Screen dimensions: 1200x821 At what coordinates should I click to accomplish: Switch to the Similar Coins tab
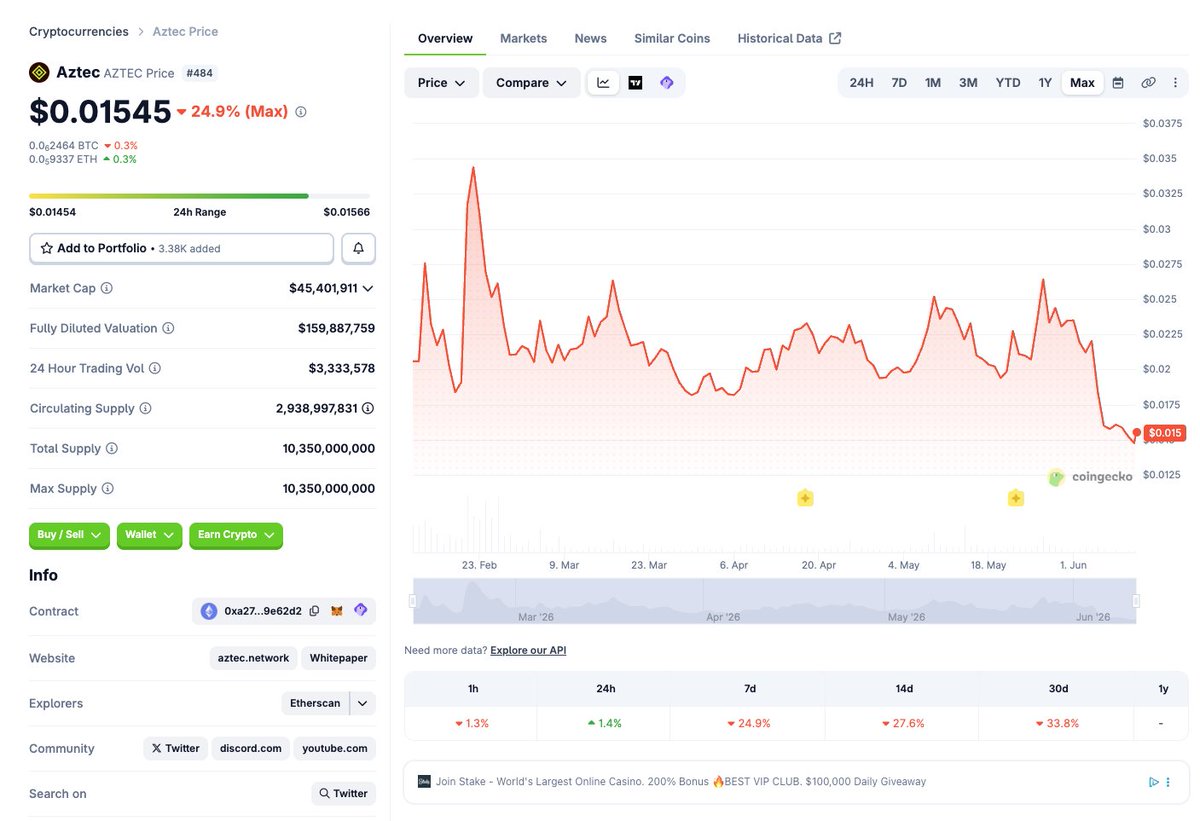click(x=672, y=38)
